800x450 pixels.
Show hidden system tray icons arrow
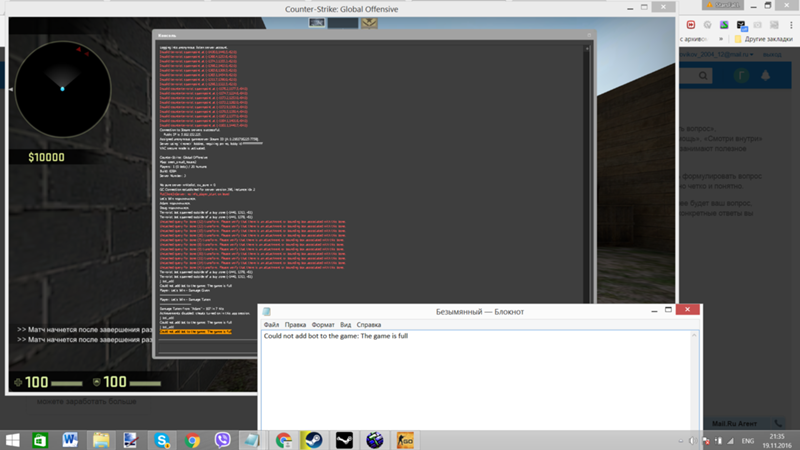681,441
